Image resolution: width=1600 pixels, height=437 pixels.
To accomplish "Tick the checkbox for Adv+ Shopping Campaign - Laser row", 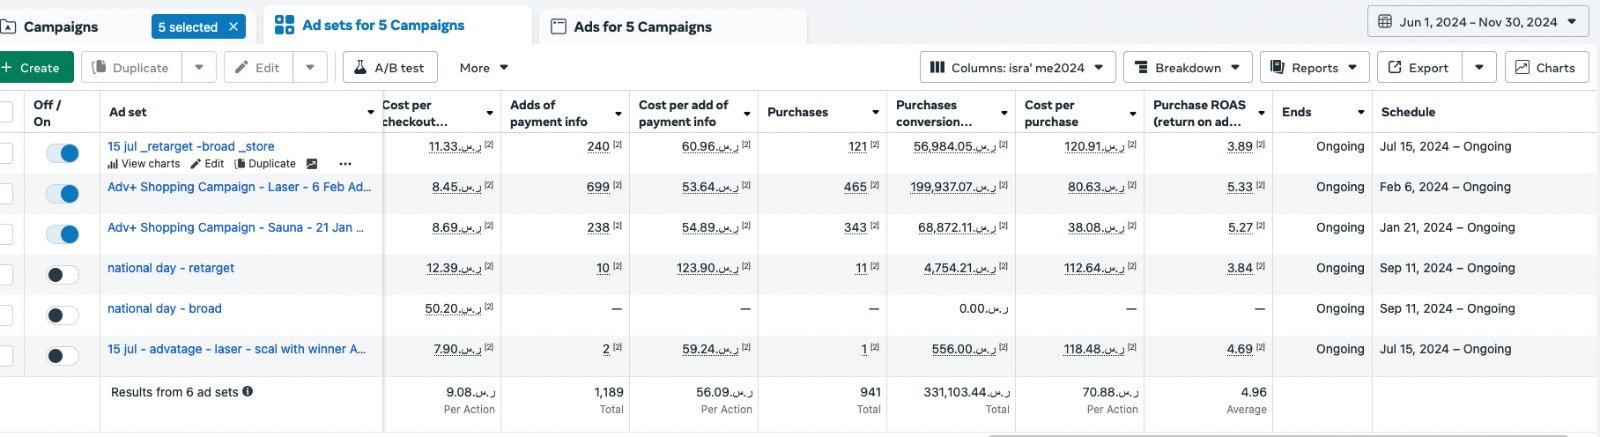I will 5,193.
